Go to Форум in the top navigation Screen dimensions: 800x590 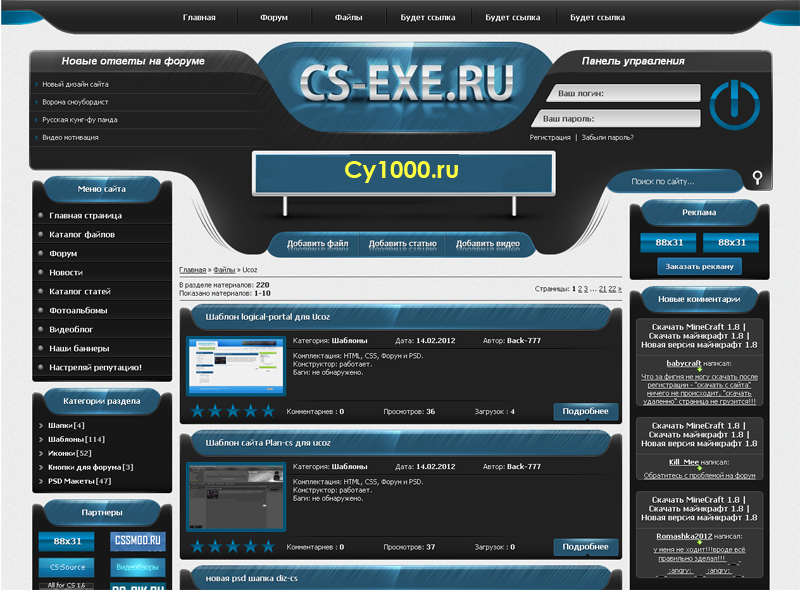tap(274, 17)
